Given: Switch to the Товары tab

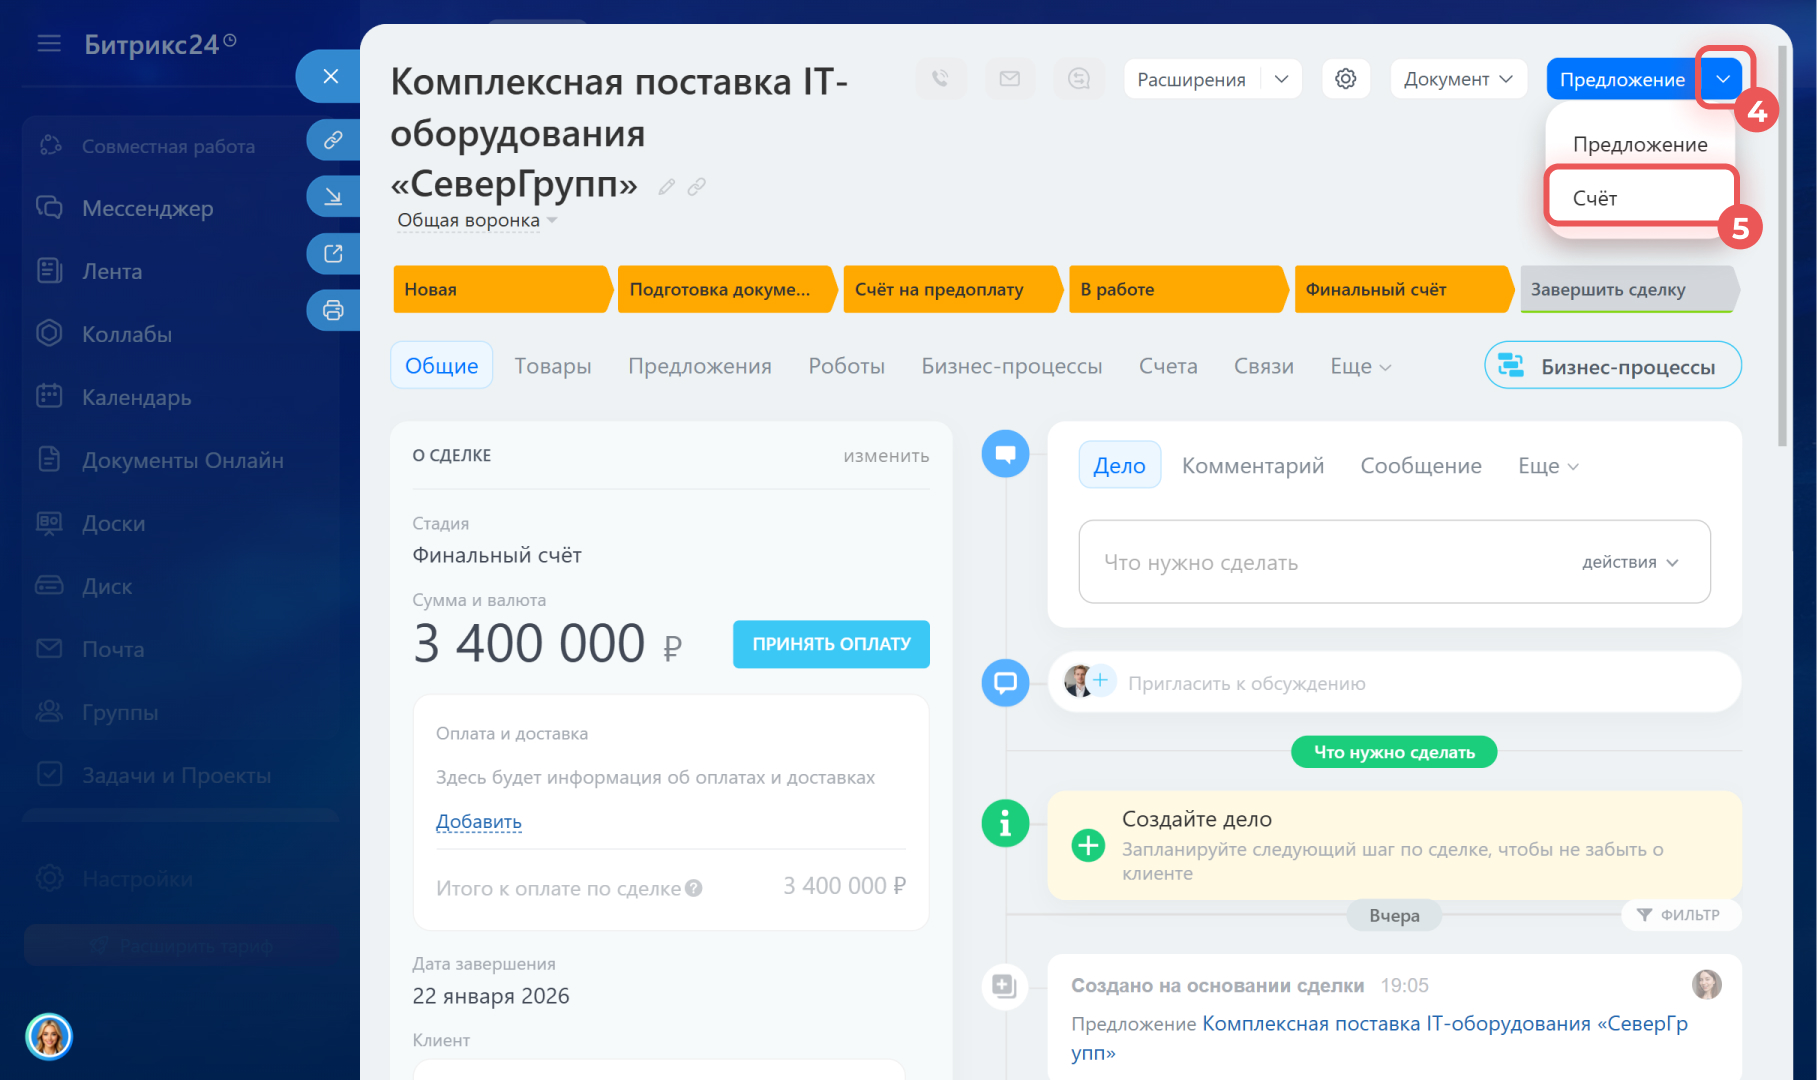Looking at the screenshot, I should pos(552,366).
